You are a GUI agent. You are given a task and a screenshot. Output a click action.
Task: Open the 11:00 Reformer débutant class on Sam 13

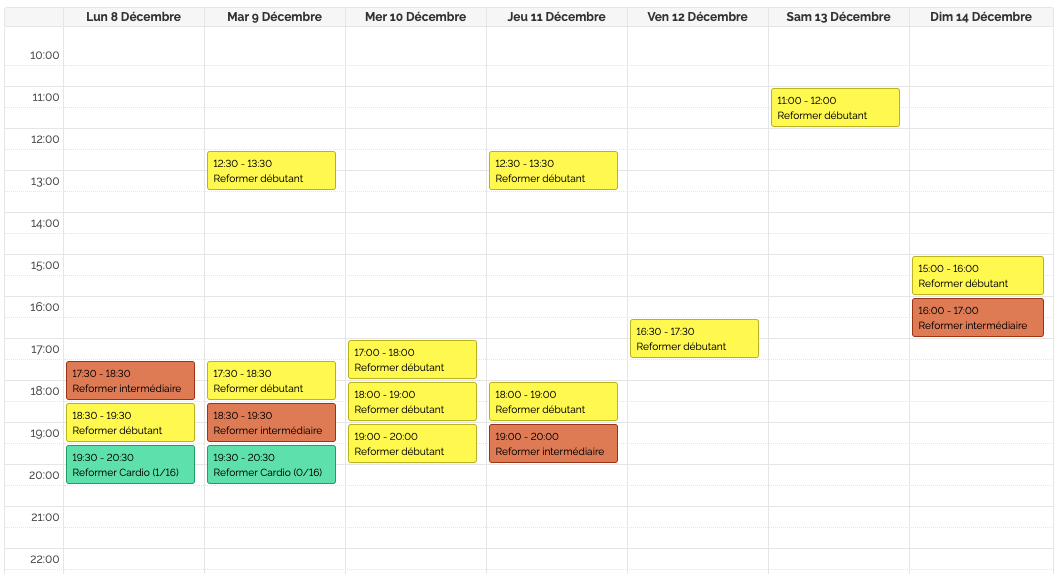point(835,107)
